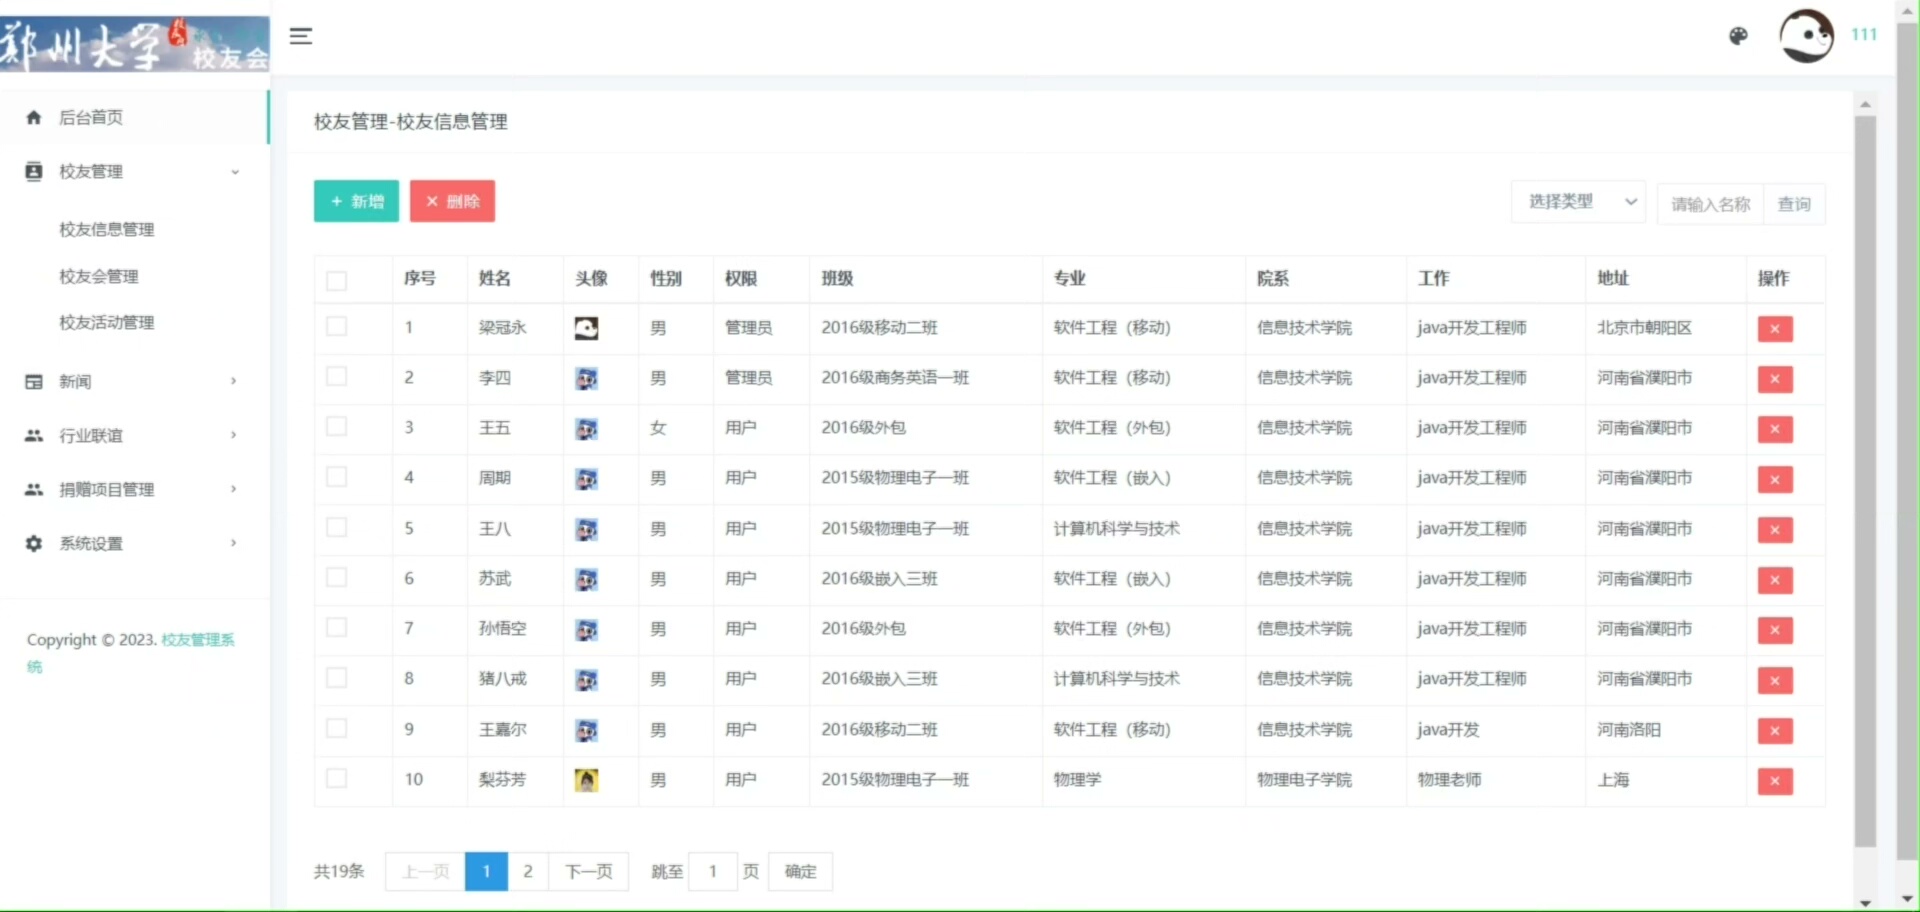Click the hamburger menu collapse icon
This screenshot has height=912, width=1920.
pos(301,37)
